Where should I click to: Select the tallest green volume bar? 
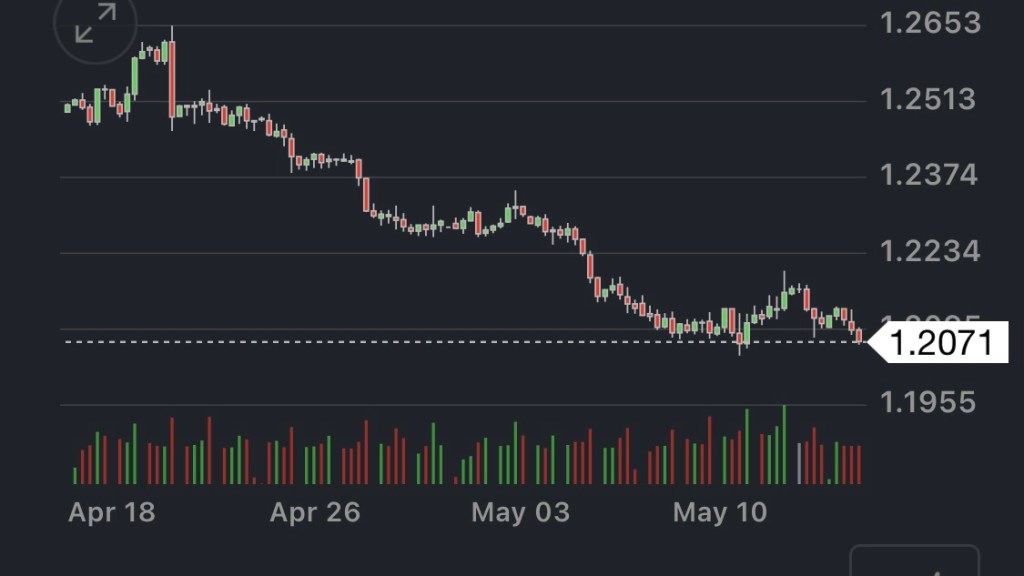(x=784, y=445)
